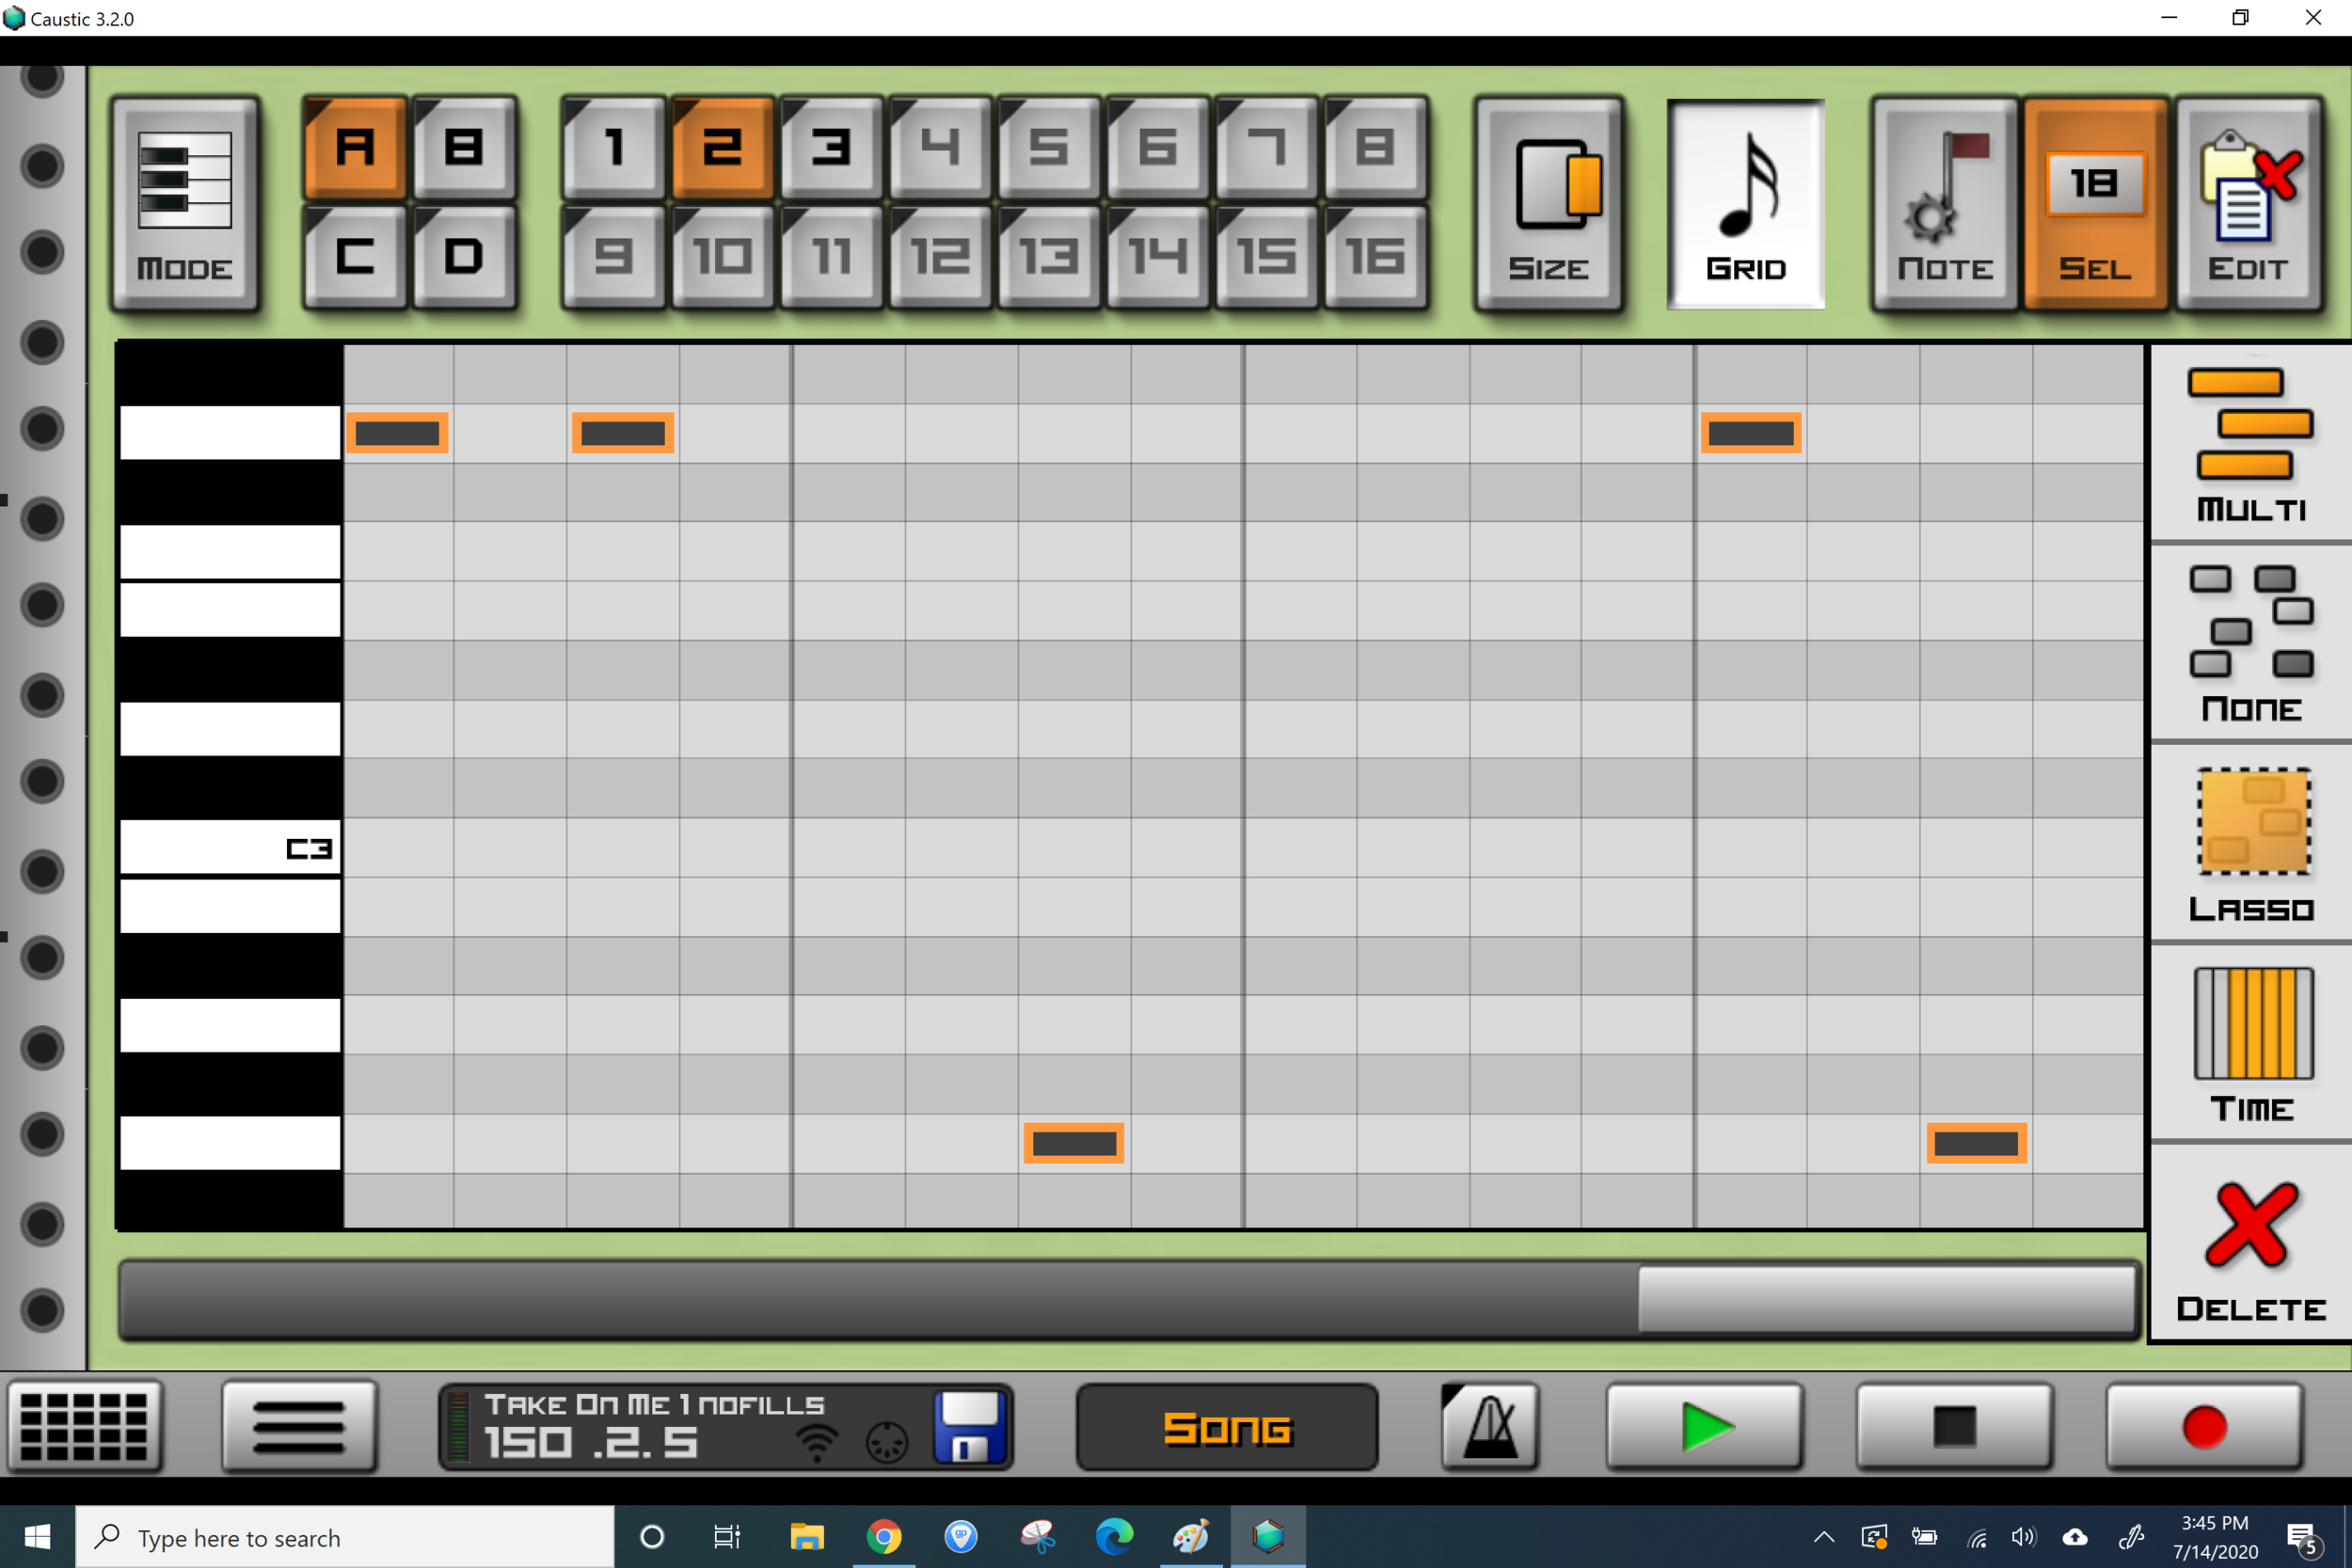Toggle the metronome
The height and width of the screenshot is (1568, 2352).
(x=1489, y=1426)
